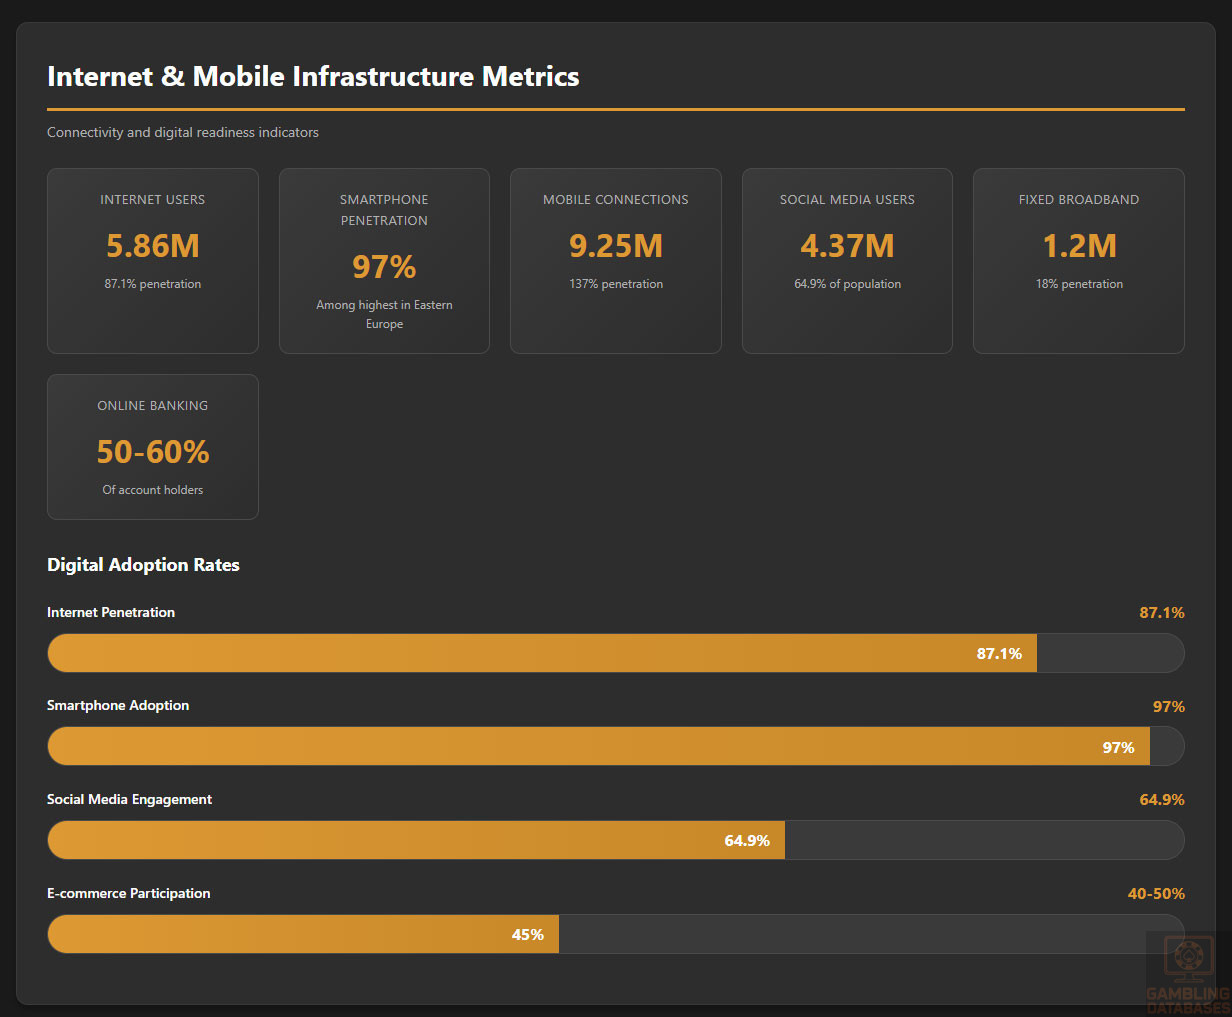Click the 5.86M internet users value
Viewport: 1232px width, 1017px height.
click(x=153, y=246)
